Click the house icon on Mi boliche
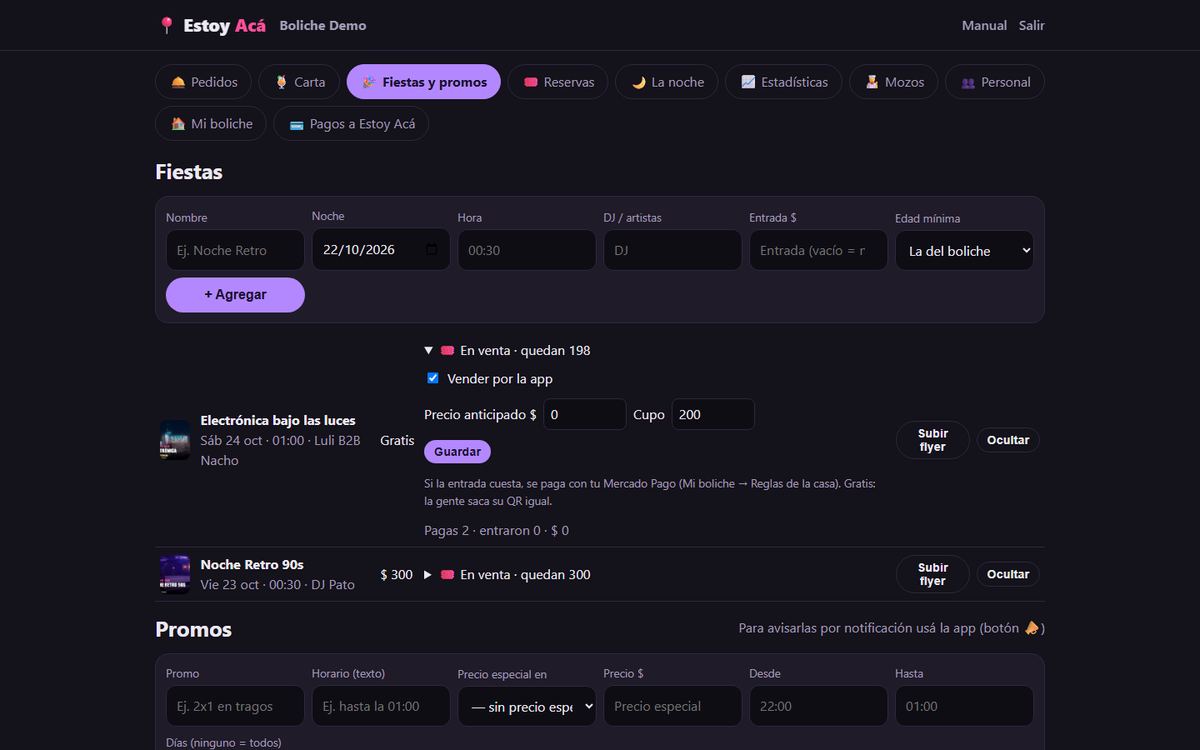Screen dimensions: 1200x750 coord(178,124)
